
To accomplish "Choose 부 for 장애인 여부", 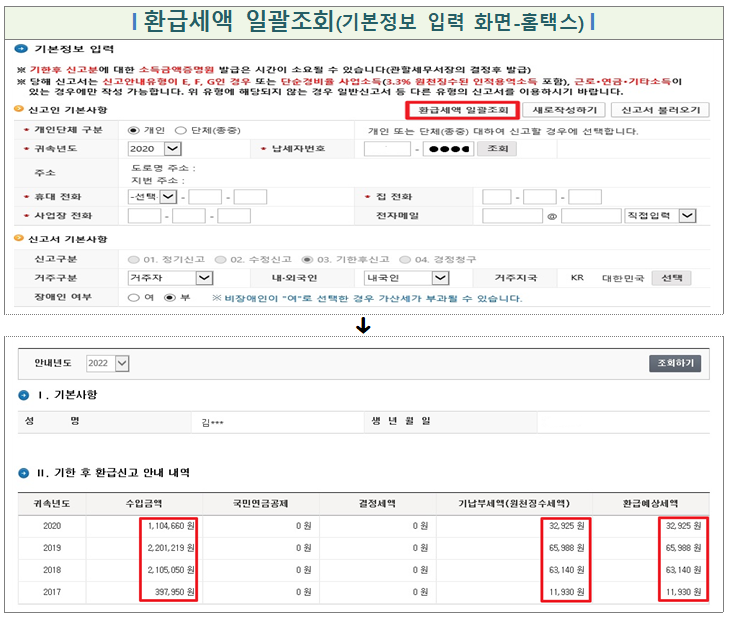I will (x=170, y=298).
